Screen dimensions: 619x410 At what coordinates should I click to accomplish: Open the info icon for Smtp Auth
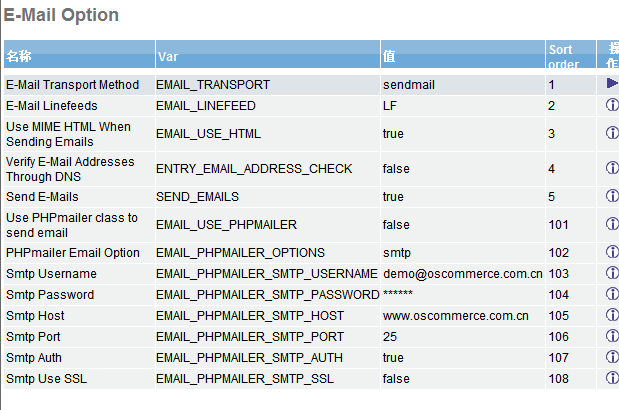coord(612,357)
